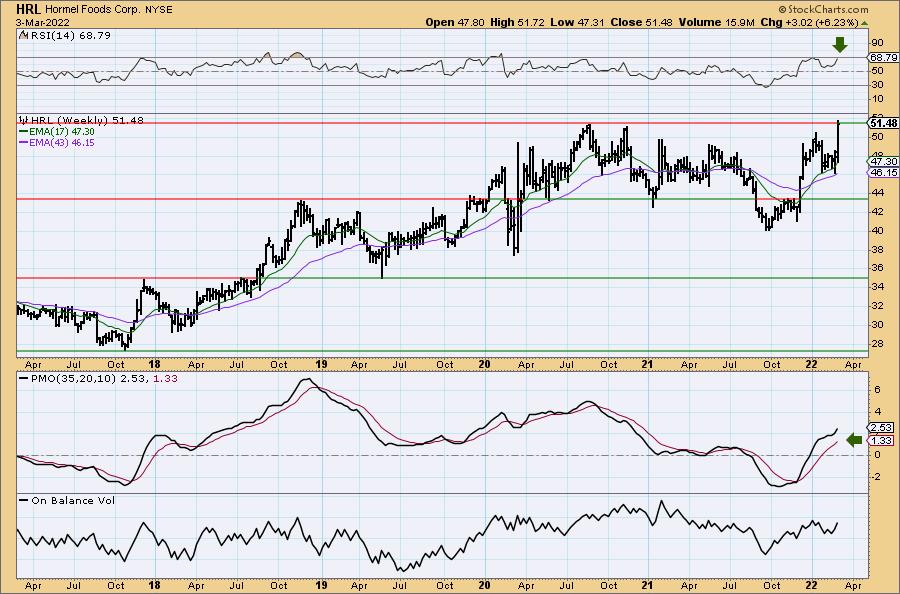Click the 68.79 RSI value tag on right axis
The height and width of the screenshot is (594, 900).
[x=883, y=57]
